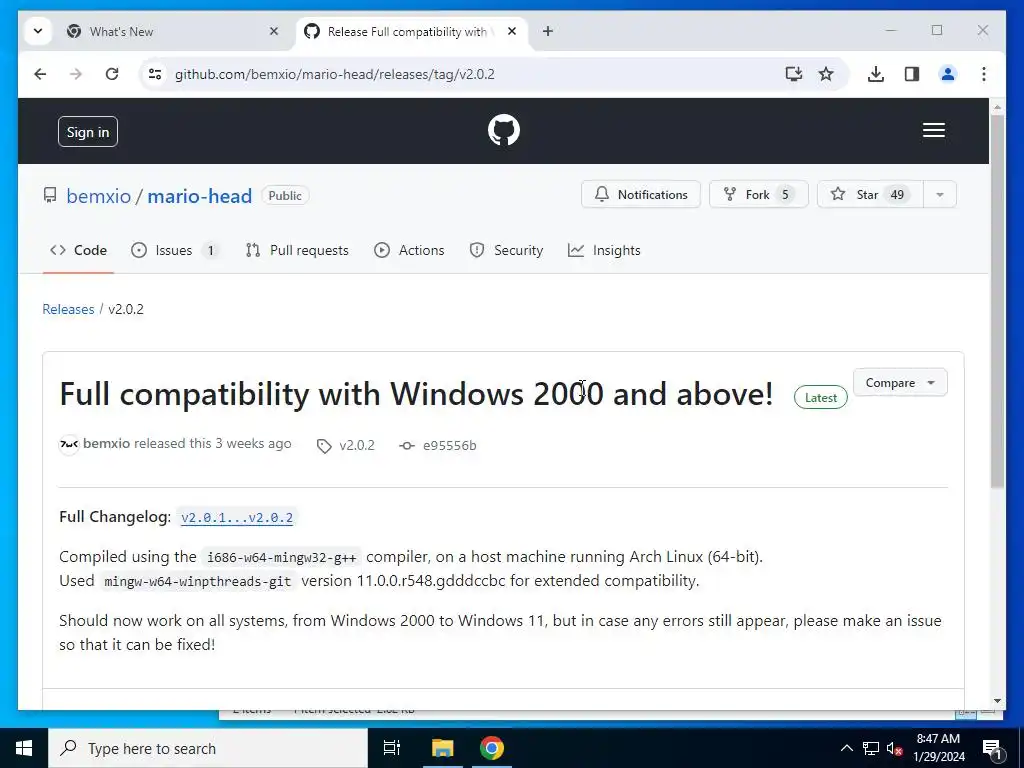Image resolution: width=1024 pixels, height=768 pixels.
Task: Reload the GitHub release page
Action: click(112, 74)
